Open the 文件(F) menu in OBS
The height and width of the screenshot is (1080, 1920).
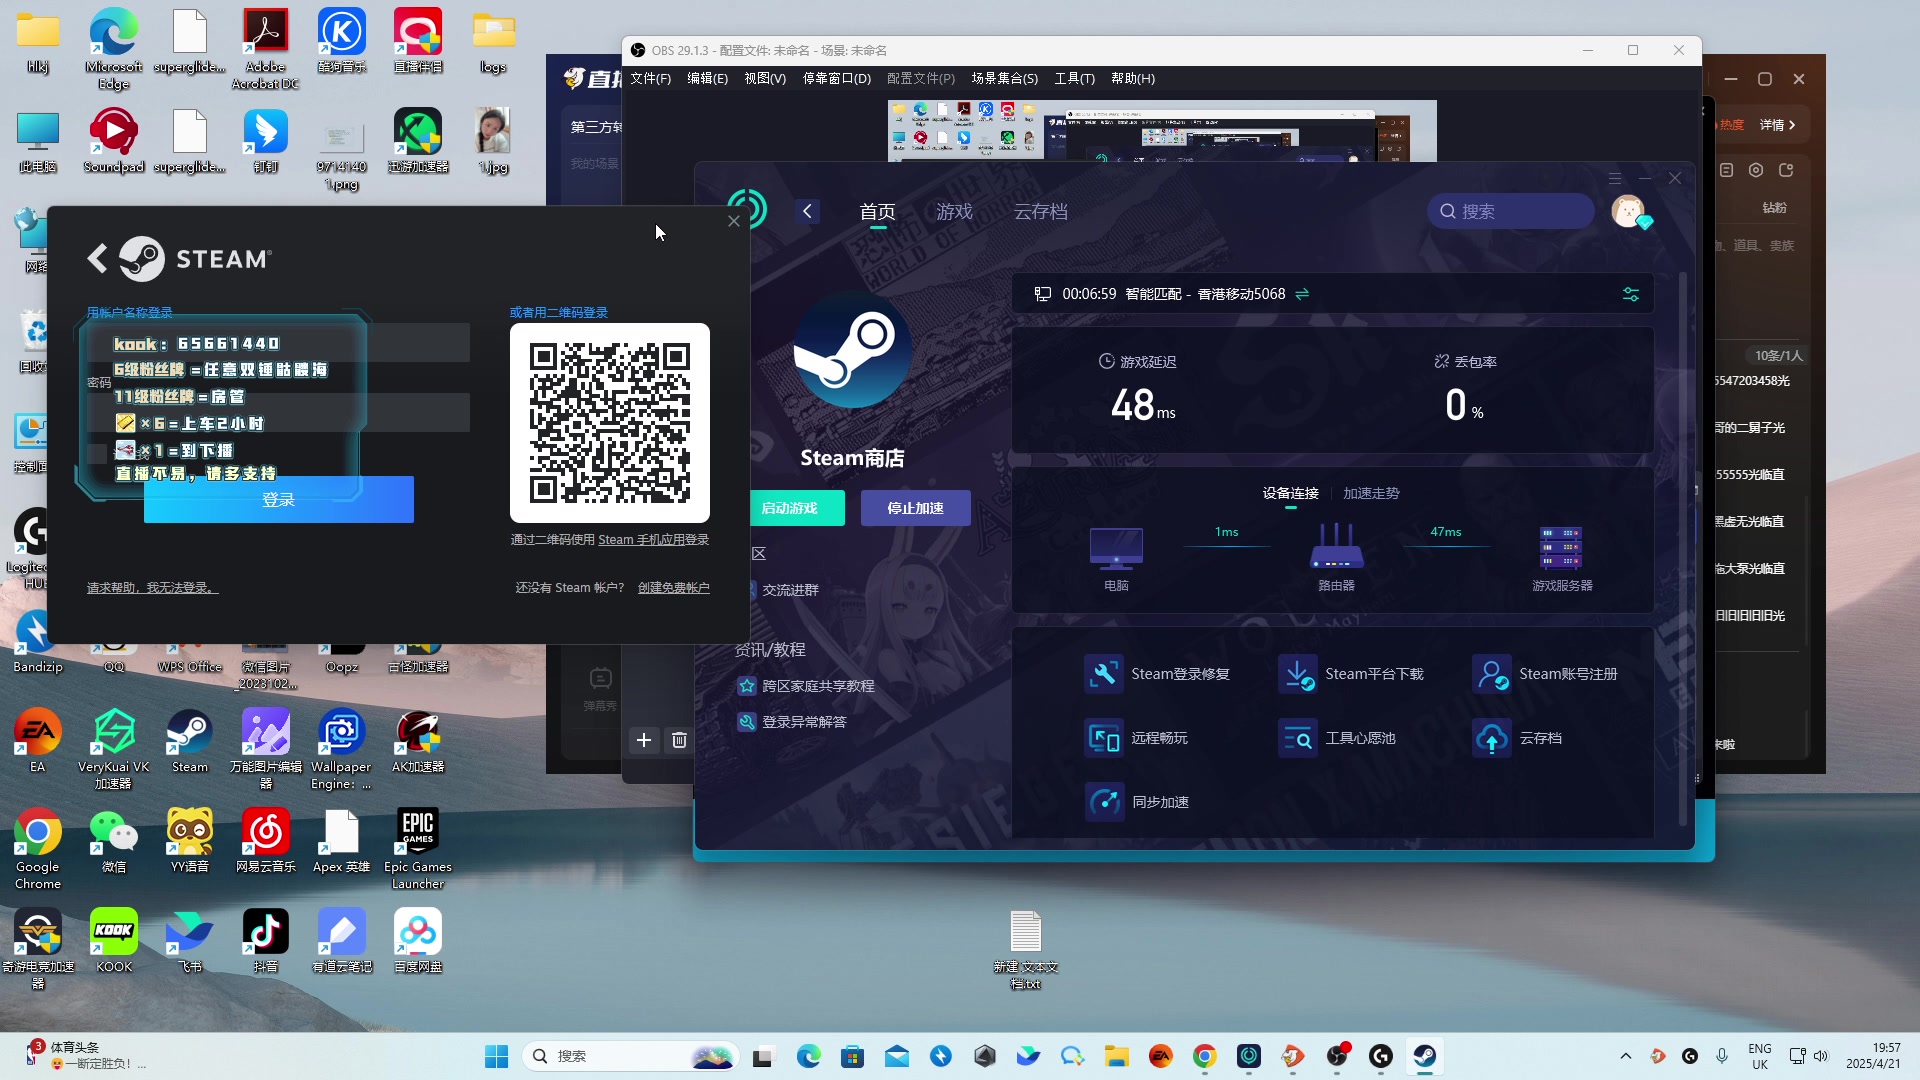click(650, 78)
